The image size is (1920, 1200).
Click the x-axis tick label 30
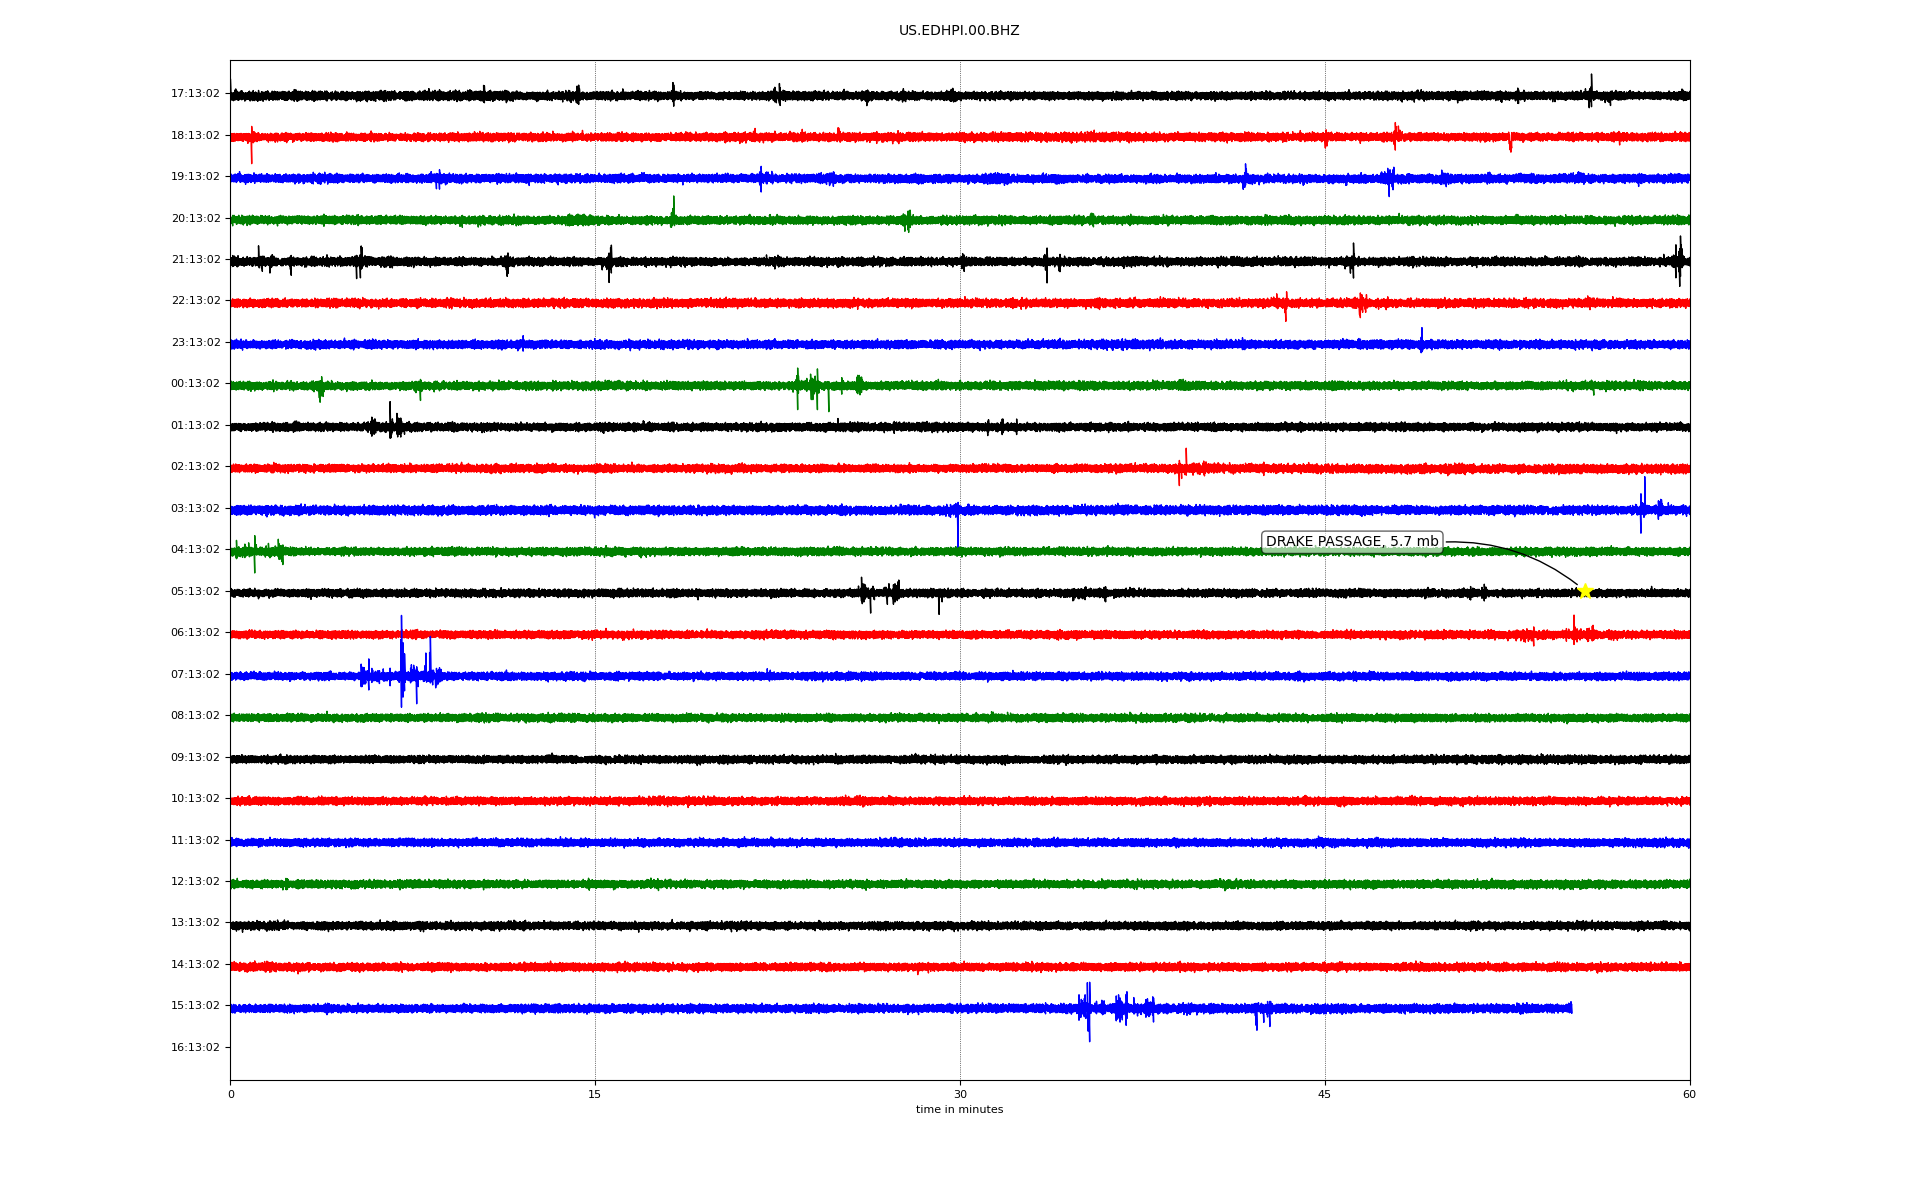(960, 1095)
